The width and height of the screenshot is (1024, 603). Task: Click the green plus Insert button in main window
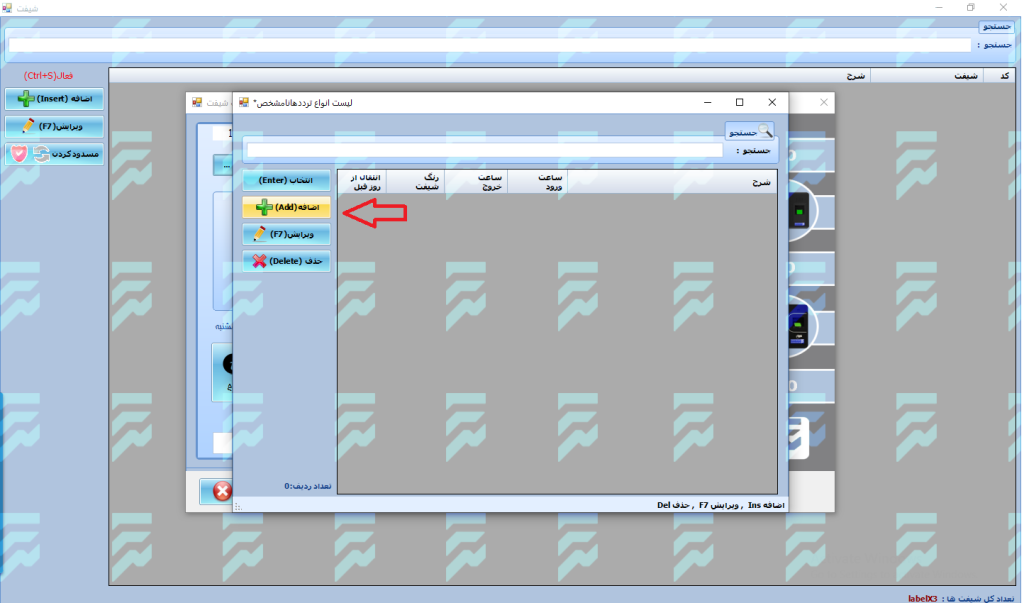[54, 99]
